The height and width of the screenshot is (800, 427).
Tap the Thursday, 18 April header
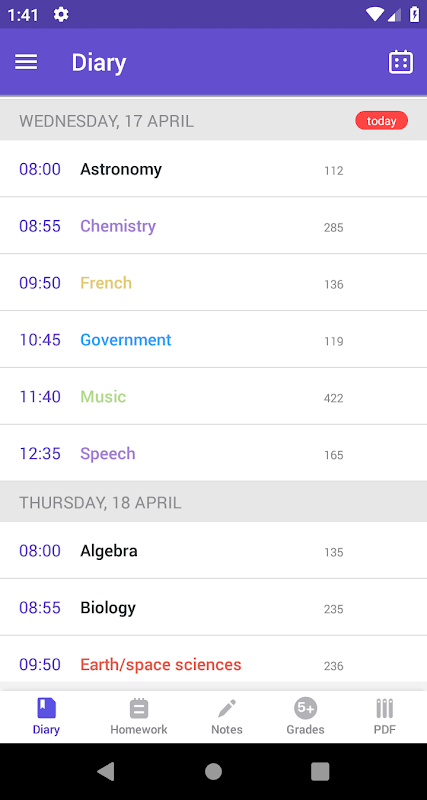[x=213, y=502]
